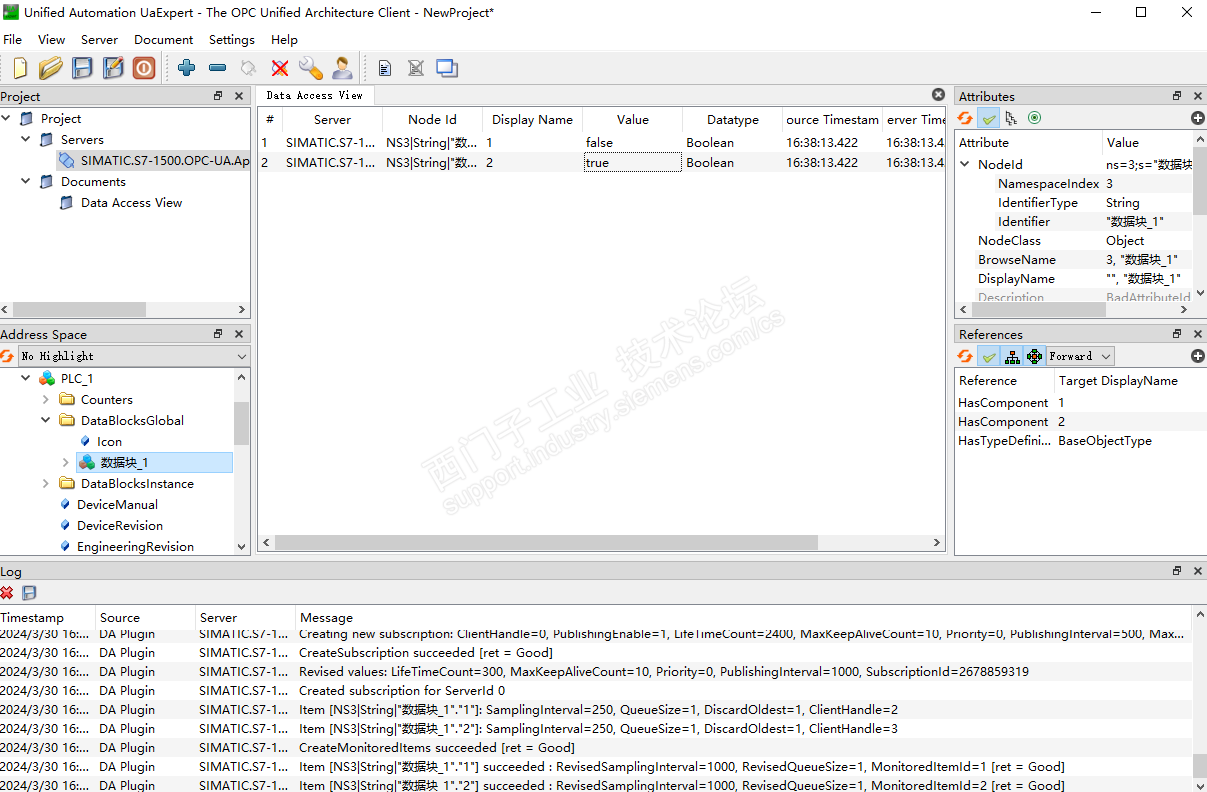Save log with disk icon
Image resolution: width=1207 pixels, height=792 pixels.
coord(29,593)
